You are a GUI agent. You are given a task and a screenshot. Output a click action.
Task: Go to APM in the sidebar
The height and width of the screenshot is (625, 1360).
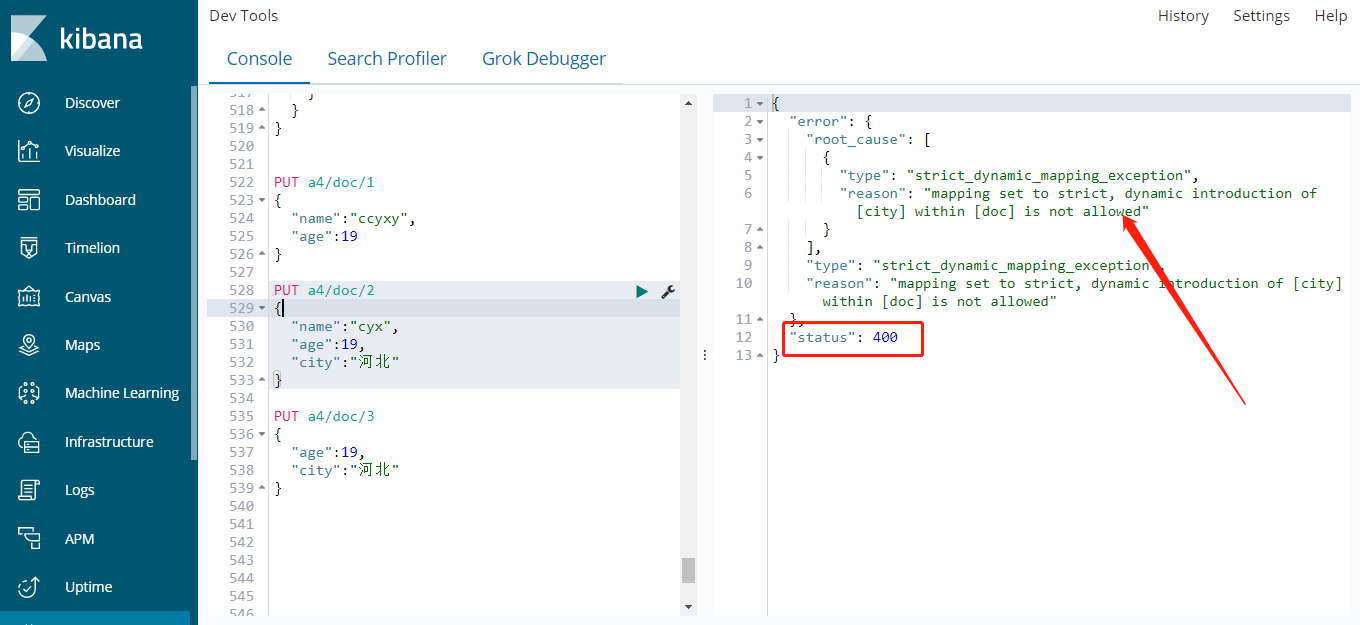point(80,539)
